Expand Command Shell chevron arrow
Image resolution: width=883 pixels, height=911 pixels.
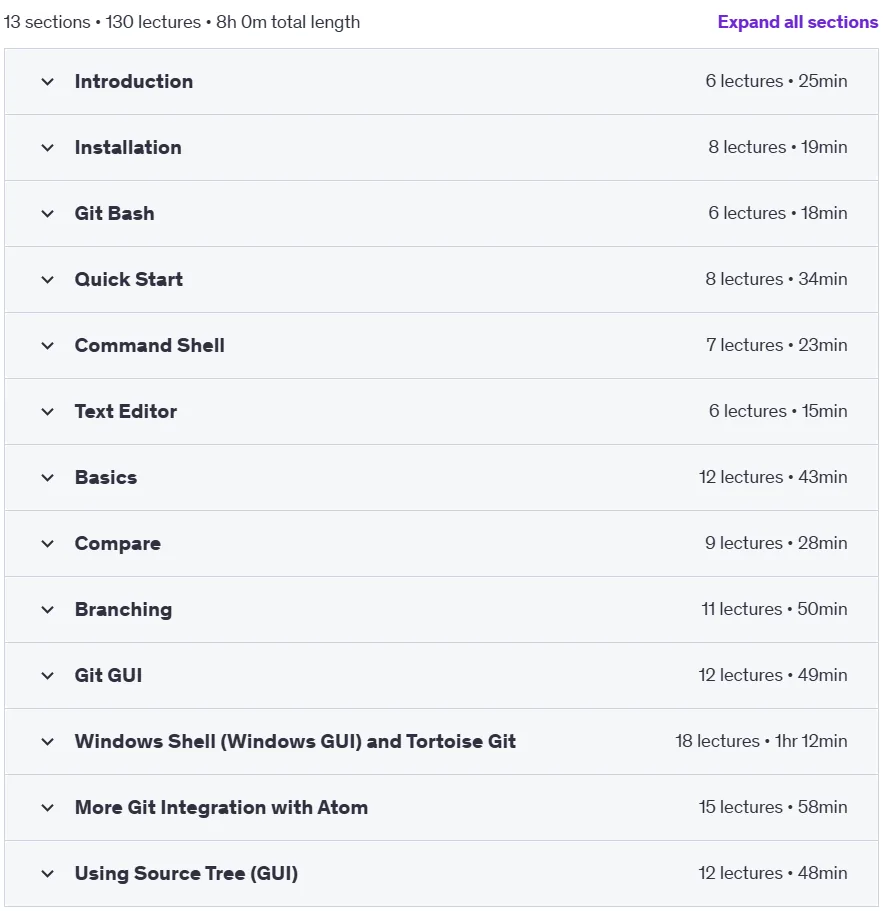point(48,346)
